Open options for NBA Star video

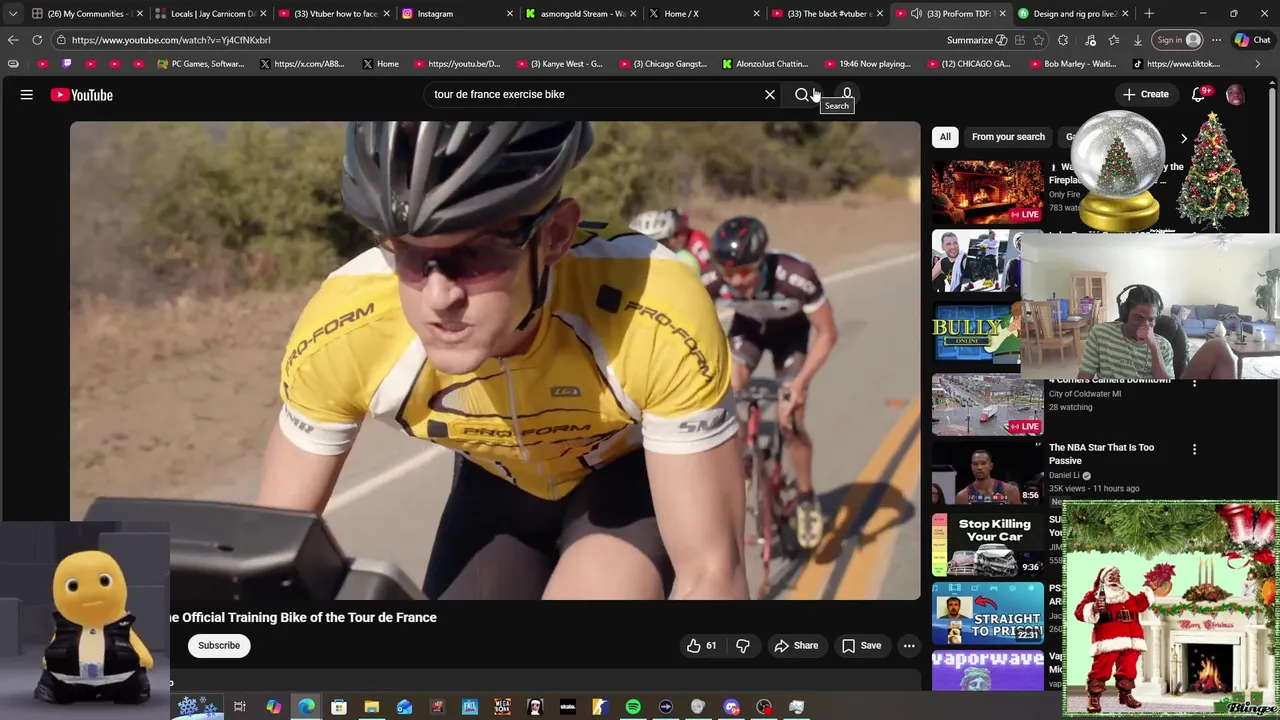point(1194,450)
